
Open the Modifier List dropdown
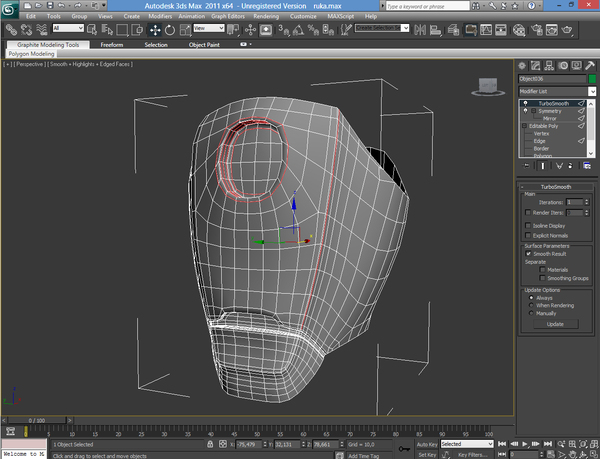591,91
